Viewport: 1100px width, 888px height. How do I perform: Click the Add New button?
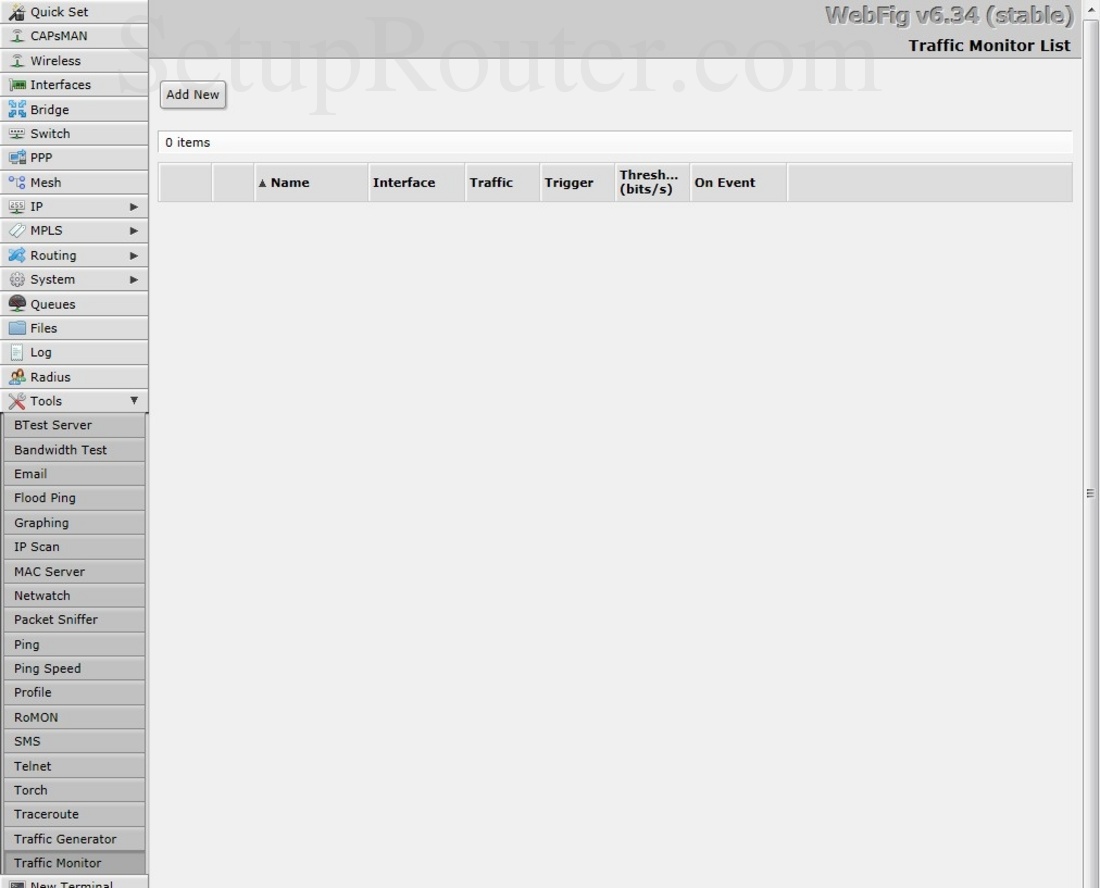pos(193,95)
